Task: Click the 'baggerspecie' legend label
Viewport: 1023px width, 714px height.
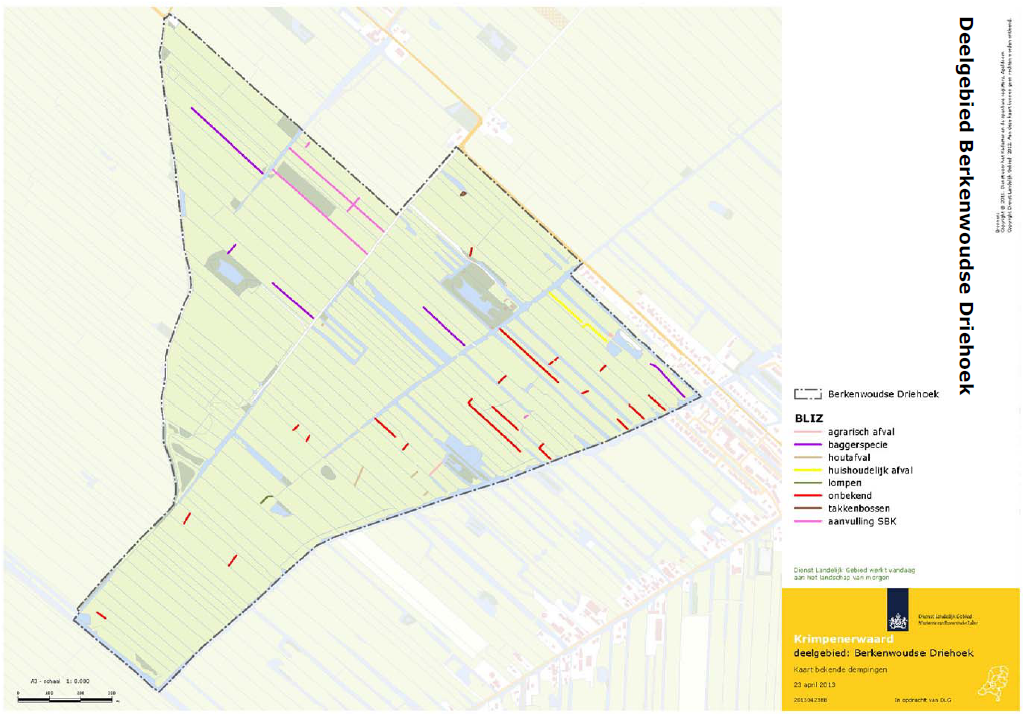Action: [857, 445]
